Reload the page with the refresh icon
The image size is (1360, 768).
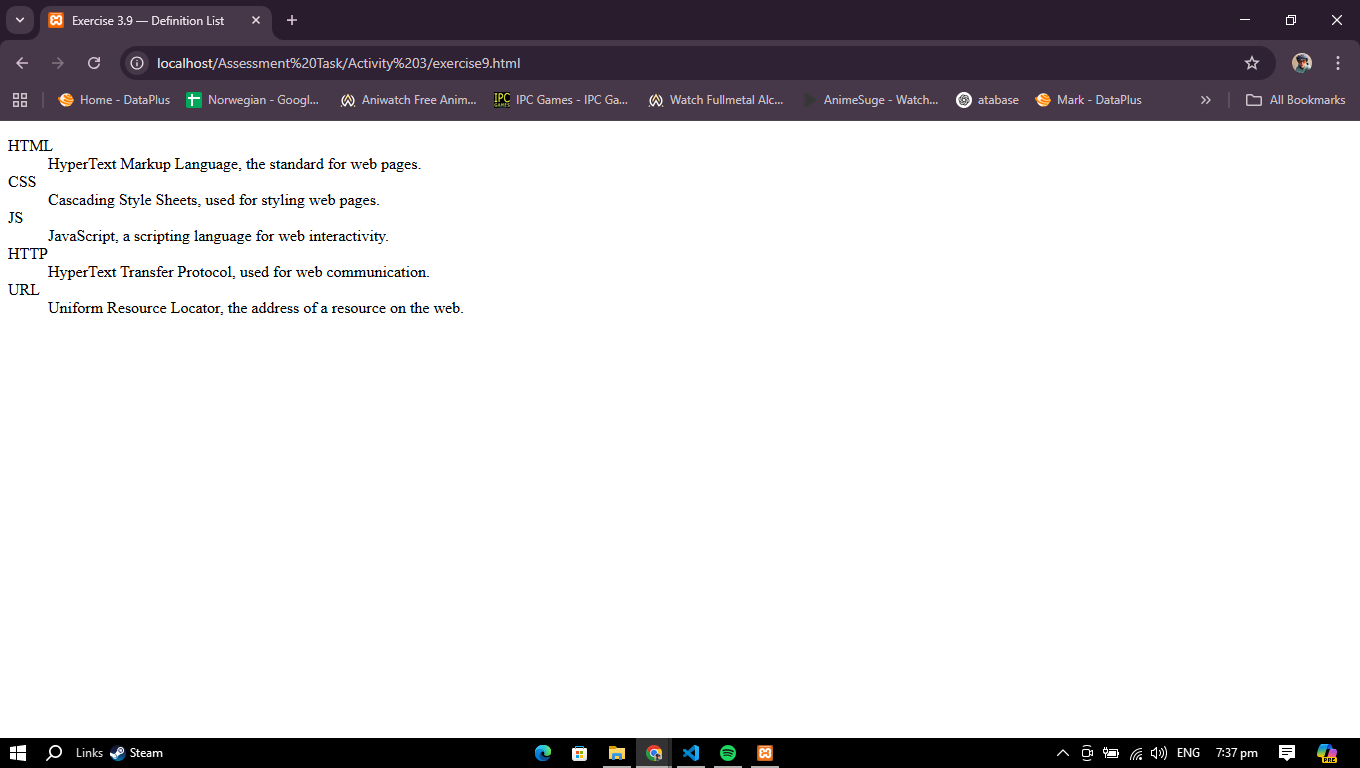point(94,63)
